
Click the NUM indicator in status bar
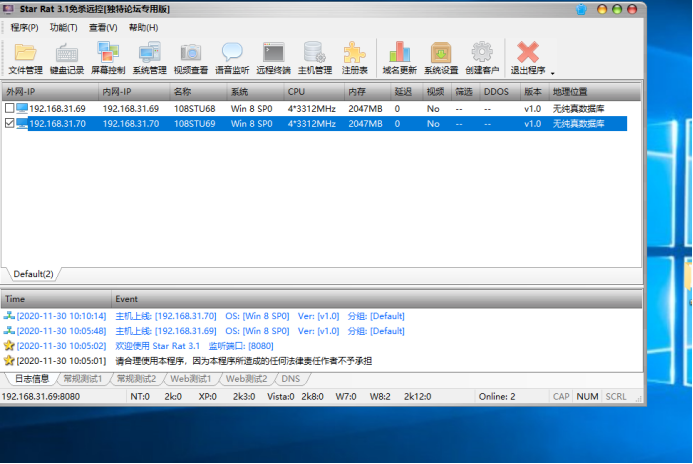[x=587, y=396]
